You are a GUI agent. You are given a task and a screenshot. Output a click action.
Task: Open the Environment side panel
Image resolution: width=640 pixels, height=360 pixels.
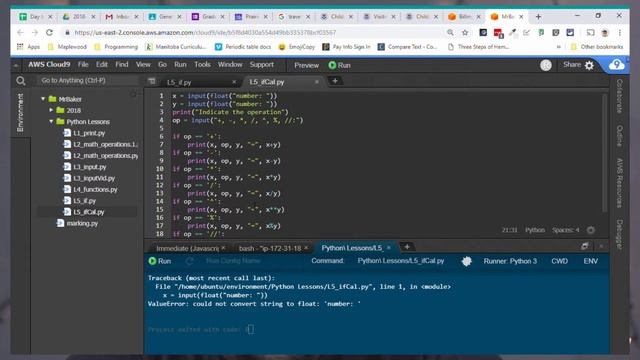20,113
